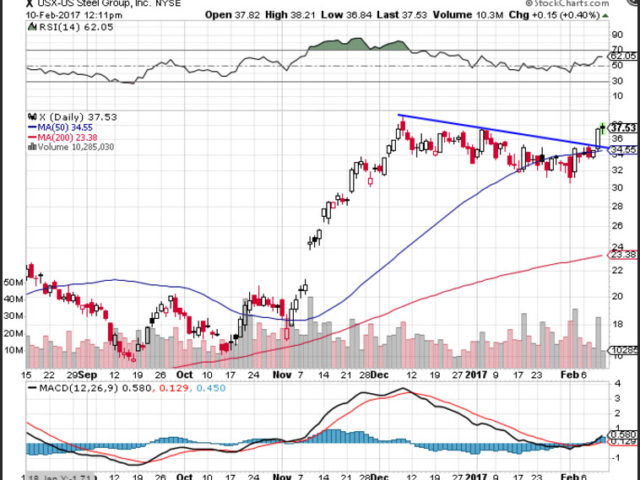Click the Open 37.82 quote value
This screenshot has width=640, height=480.
pyautogui.click(x=233, y=15)
